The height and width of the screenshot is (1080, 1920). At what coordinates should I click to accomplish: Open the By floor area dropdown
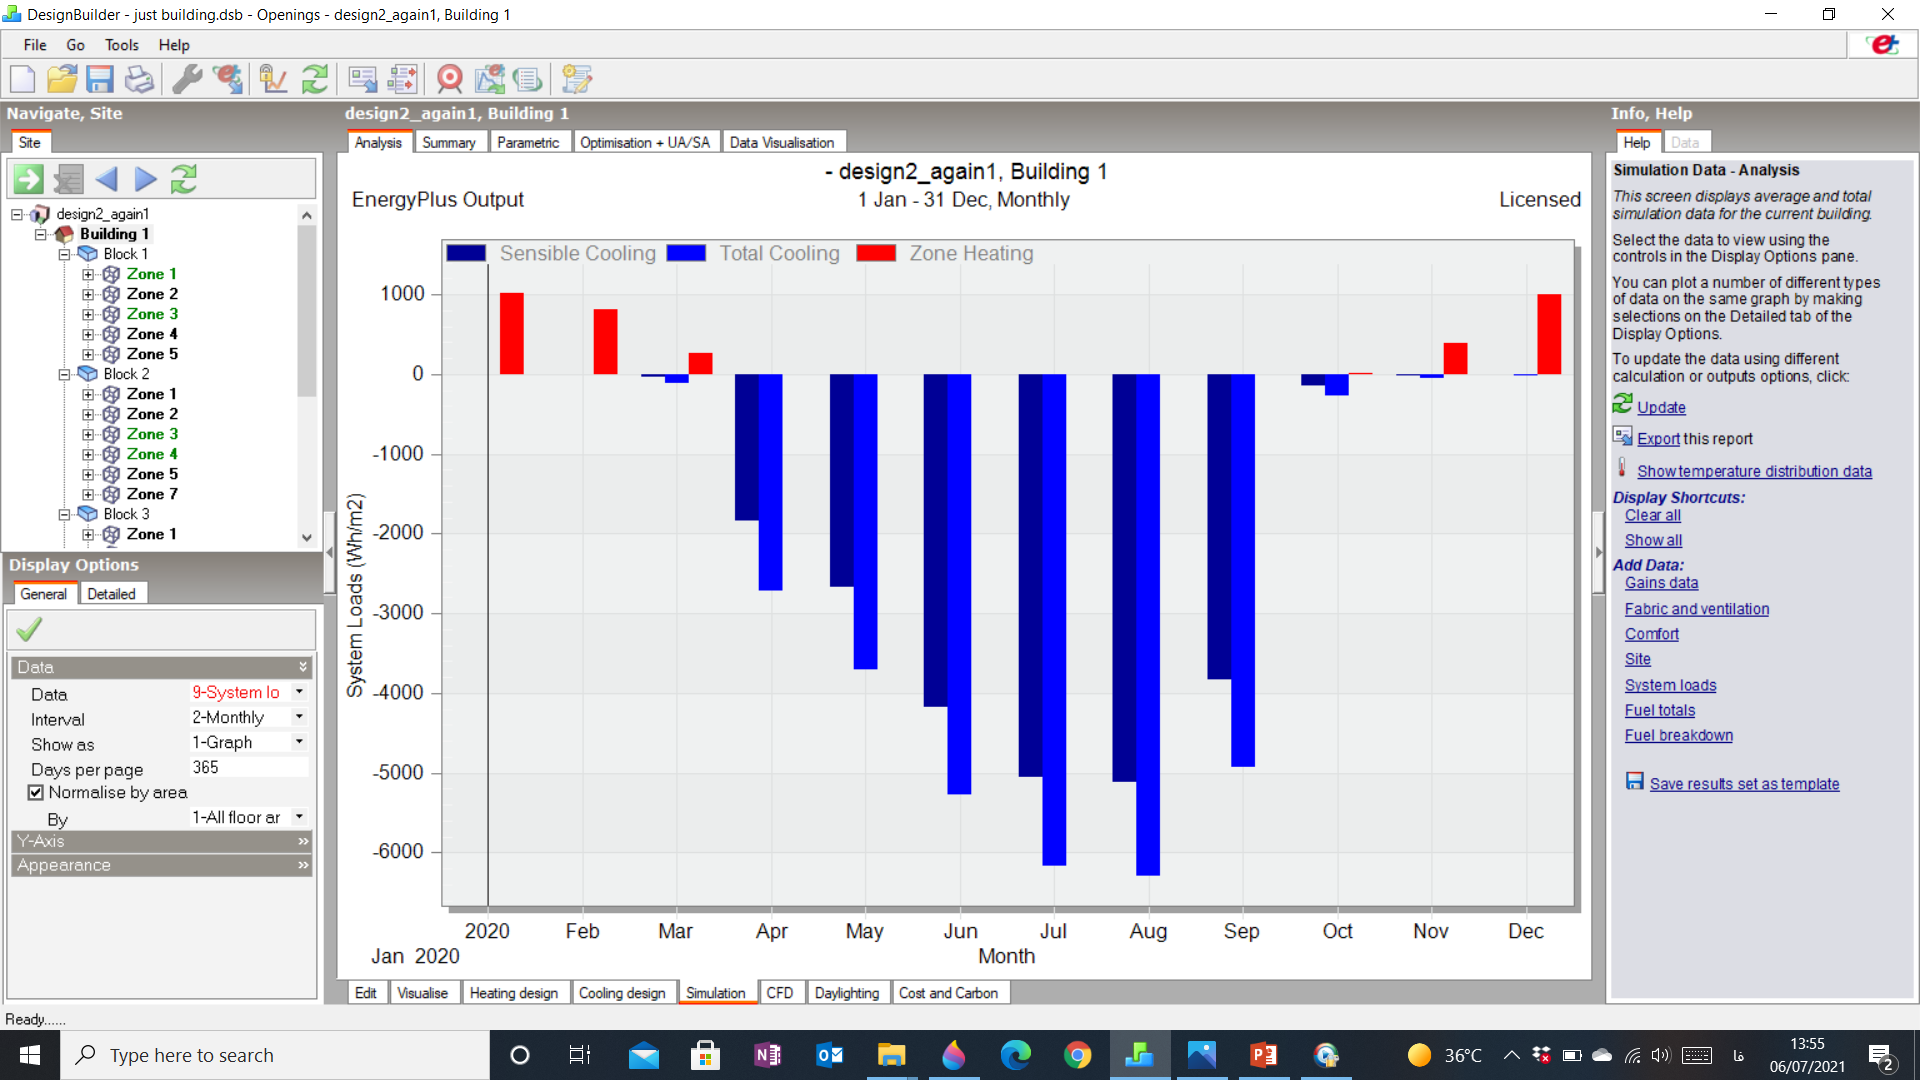(x=299, y=817)
